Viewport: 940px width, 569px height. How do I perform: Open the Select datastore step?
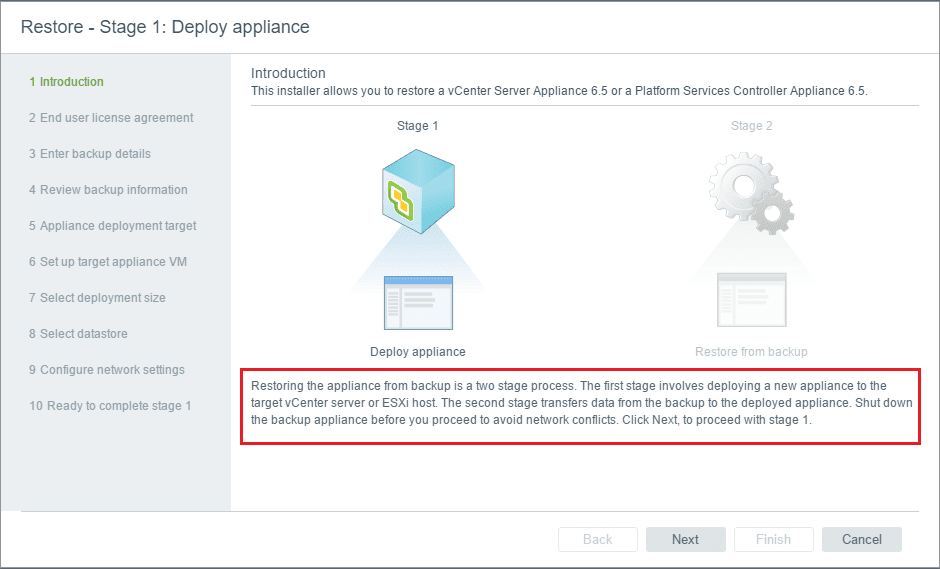coord(78,334)
